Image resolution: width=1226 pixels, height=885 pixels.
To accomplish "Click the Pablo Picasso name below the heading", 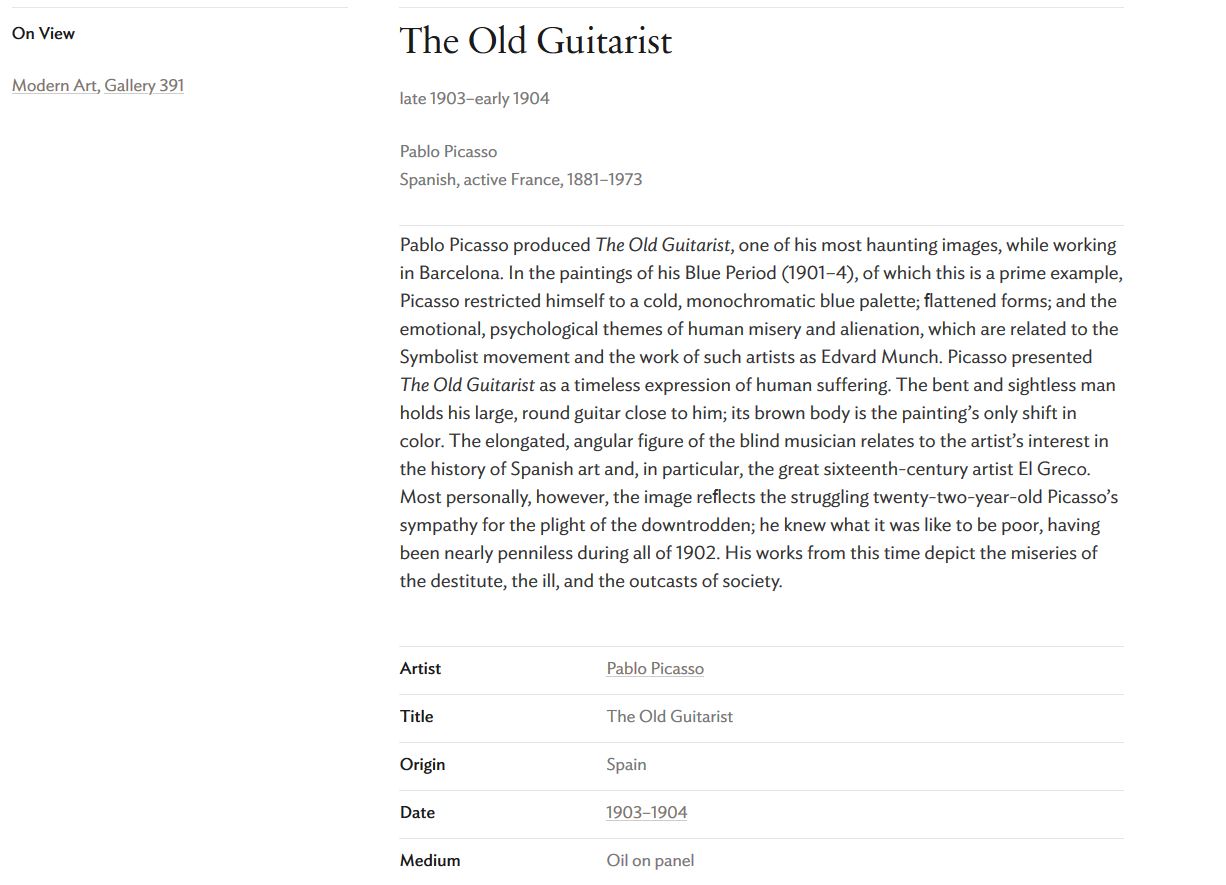I will tap(448, 152).
